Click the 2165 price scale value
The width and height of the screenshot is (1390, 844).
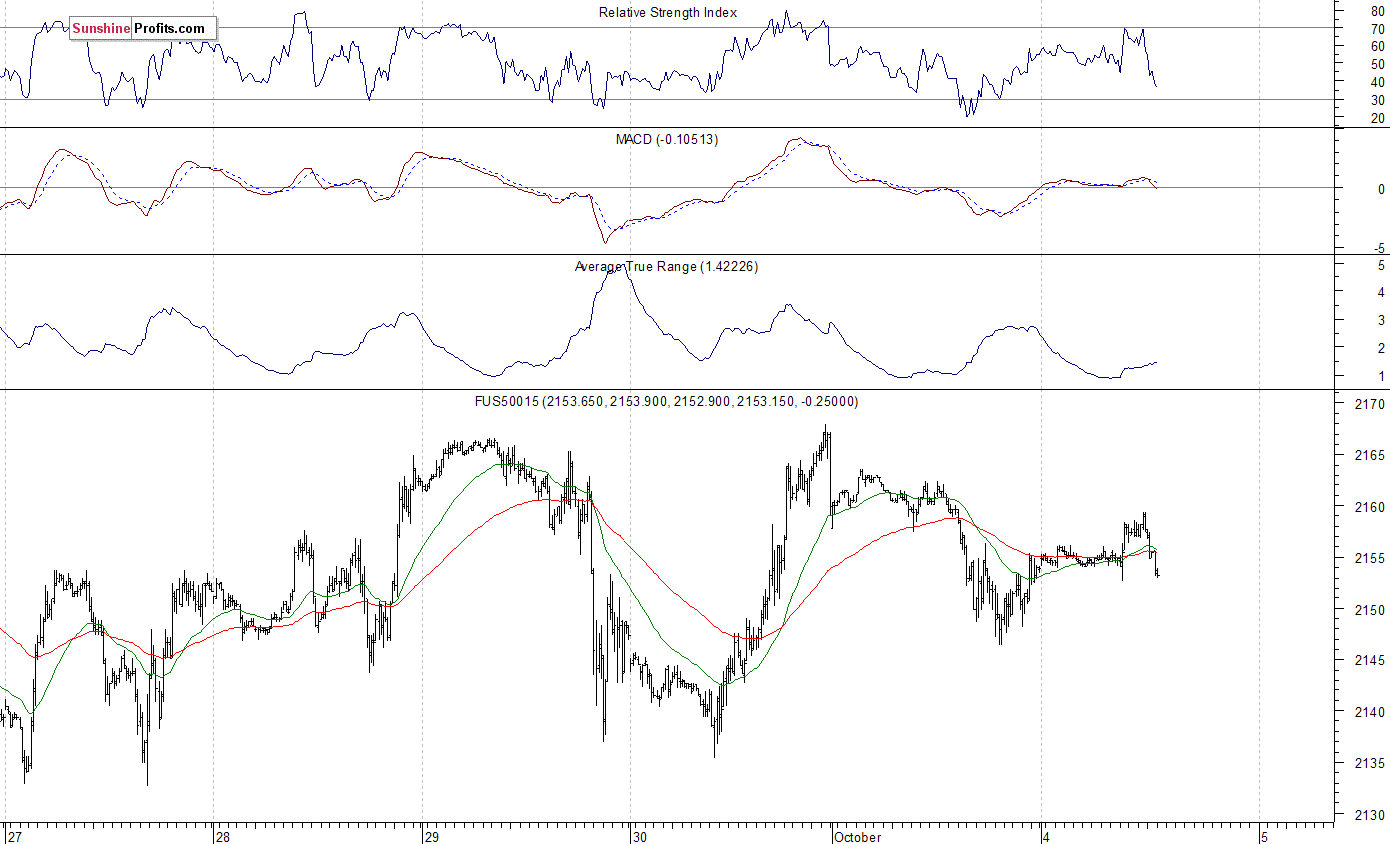coord(1370,456)
